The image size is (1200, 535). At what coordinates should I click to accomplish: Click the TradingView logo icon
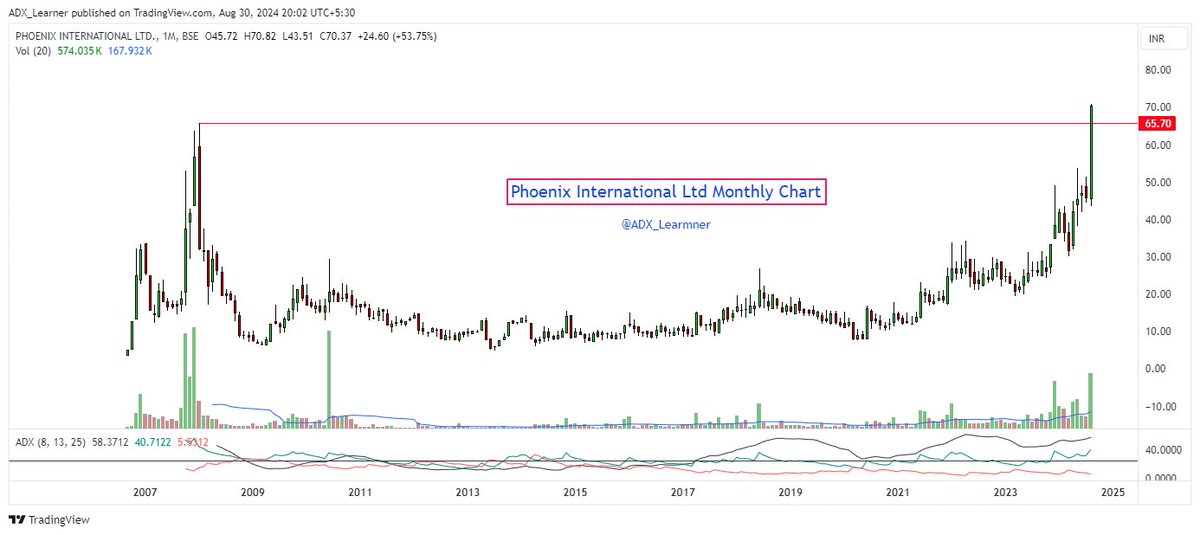click(x=16, y=520)
